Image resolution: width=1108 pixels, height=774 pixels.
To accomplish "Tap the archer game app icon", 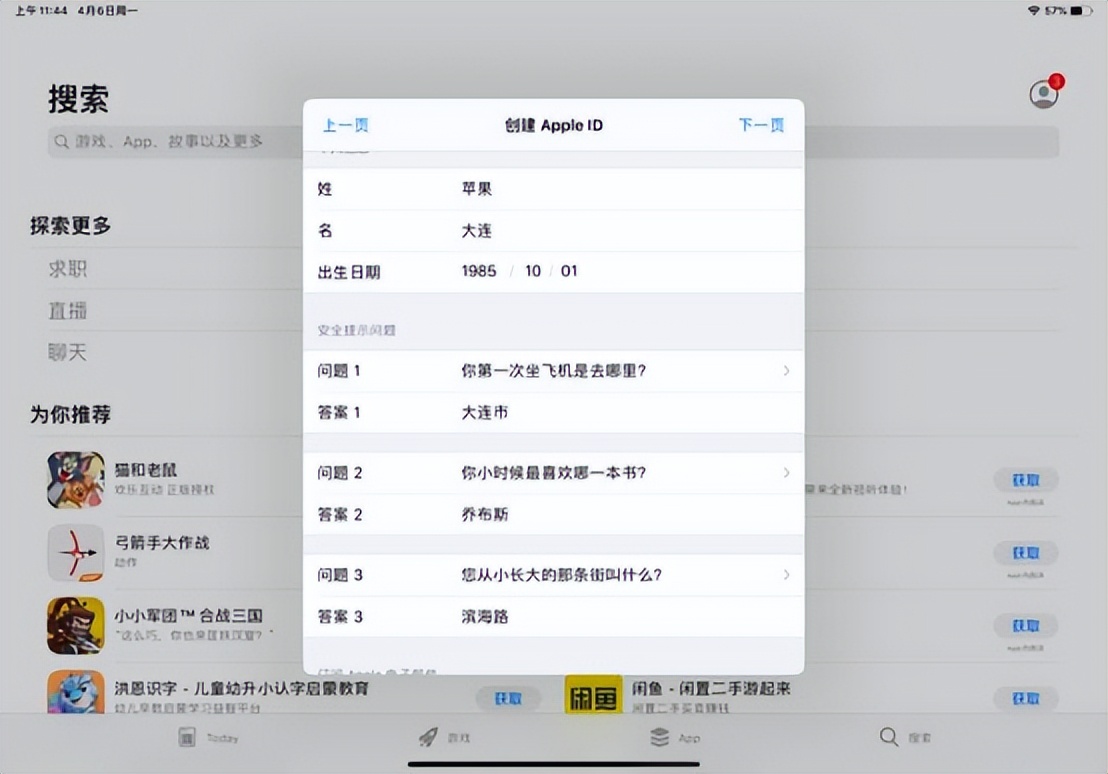I will tap(75, 552).
